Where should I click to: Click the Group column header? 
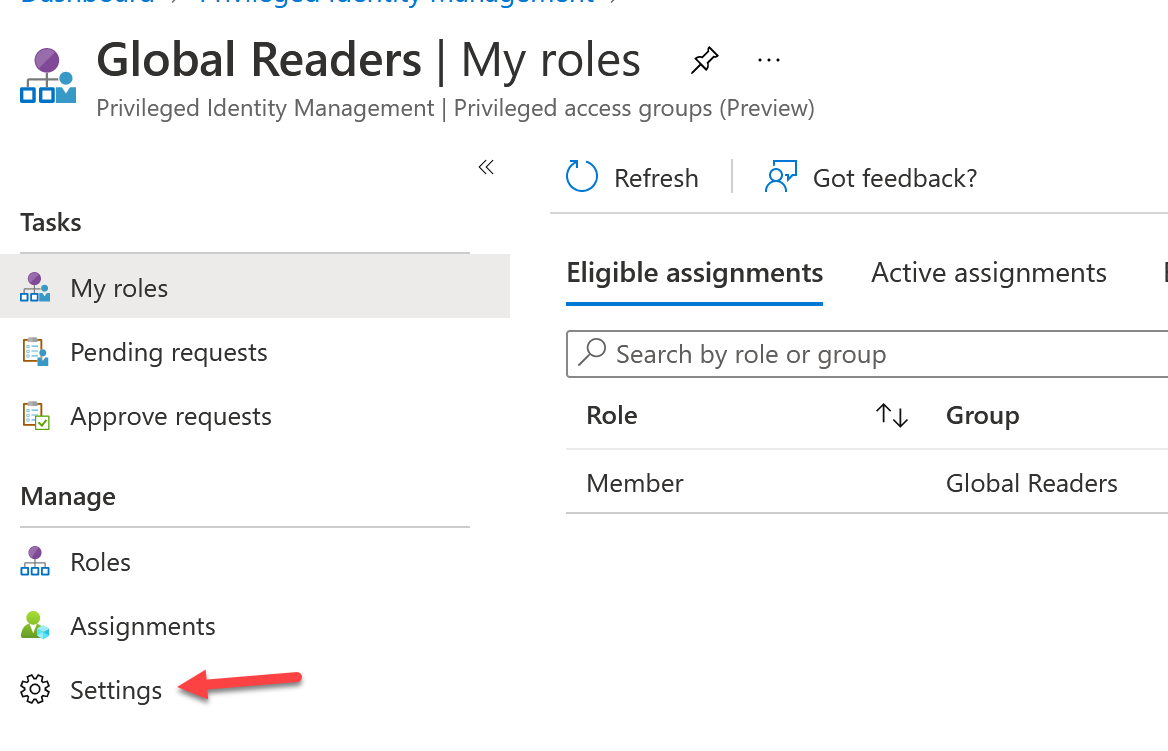[982, 415]
